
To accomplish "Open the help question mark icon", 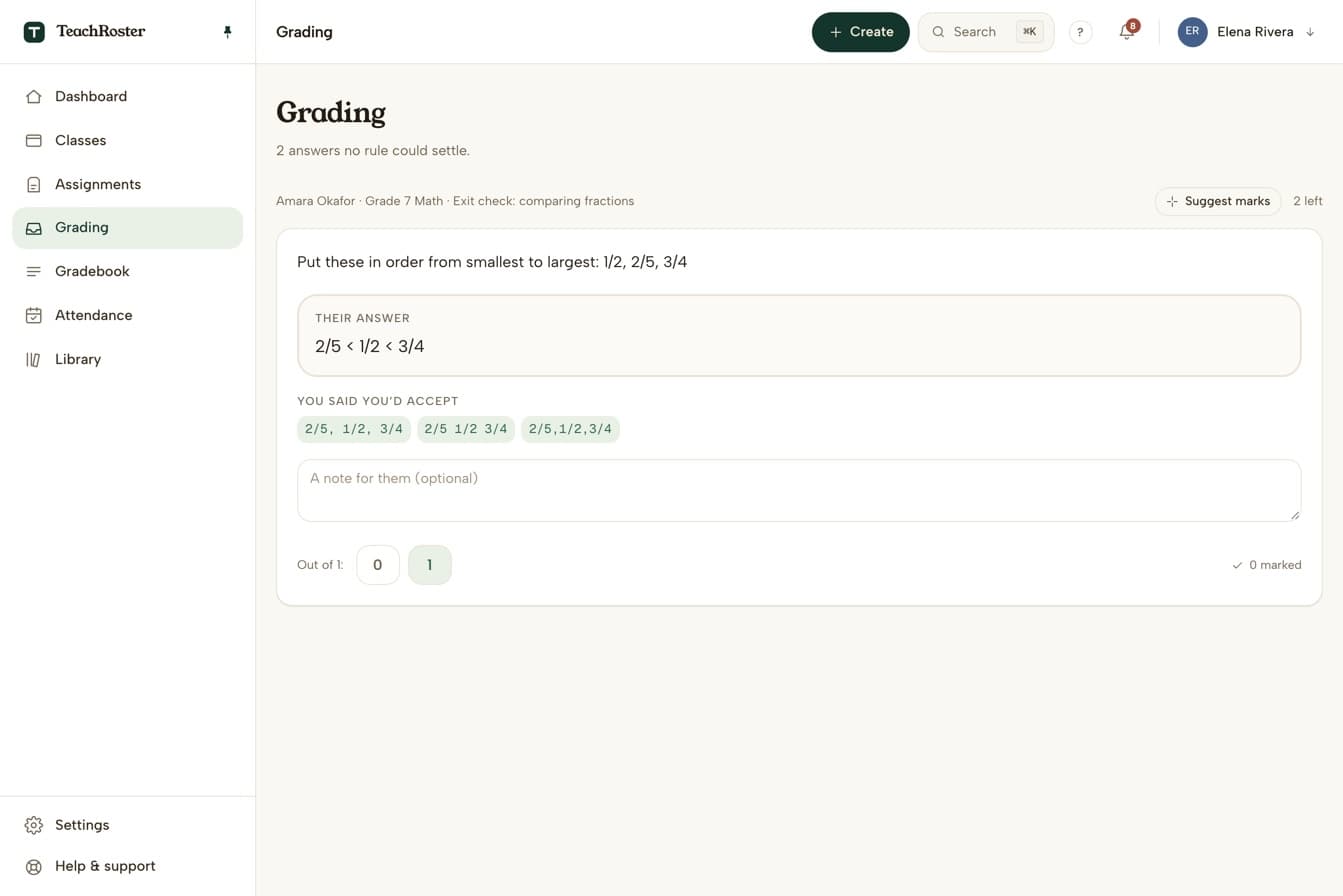I will (x=1080, y=32).
